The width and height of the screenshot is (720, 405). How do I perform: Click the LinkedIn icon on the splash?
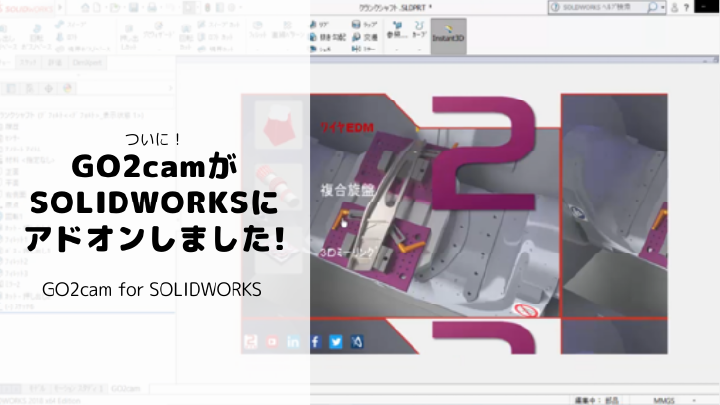coord(293,342)
